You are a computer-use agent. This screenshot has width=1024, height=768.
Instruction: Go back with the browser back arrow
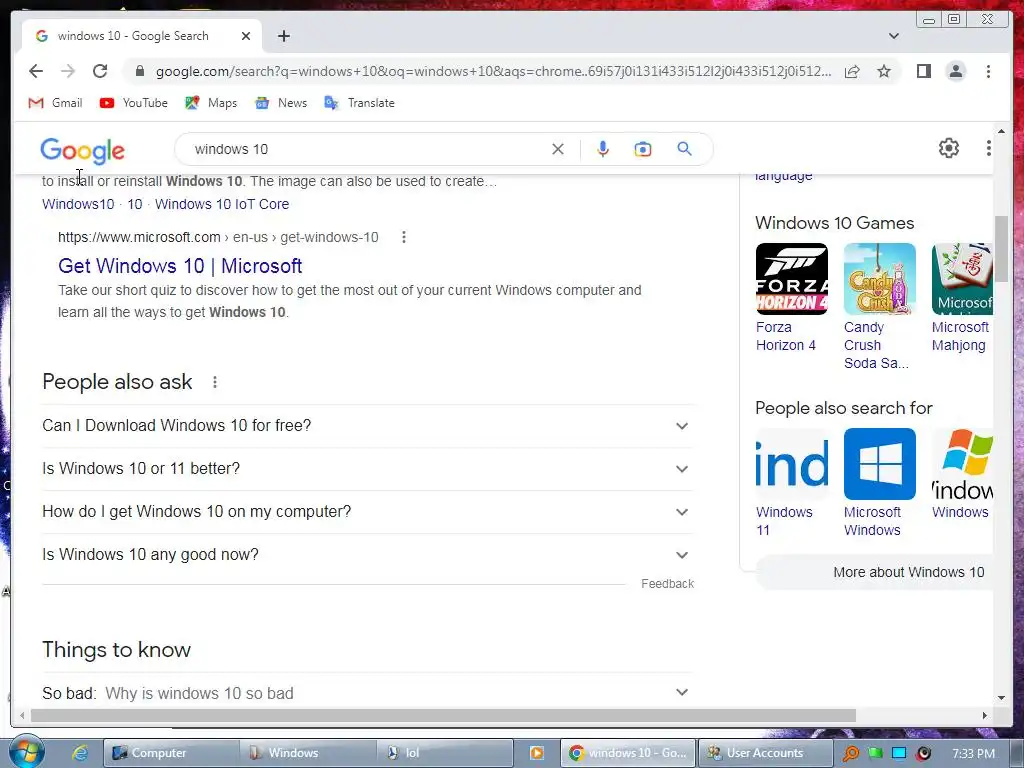pyautogui.click(x=36, y=71)
